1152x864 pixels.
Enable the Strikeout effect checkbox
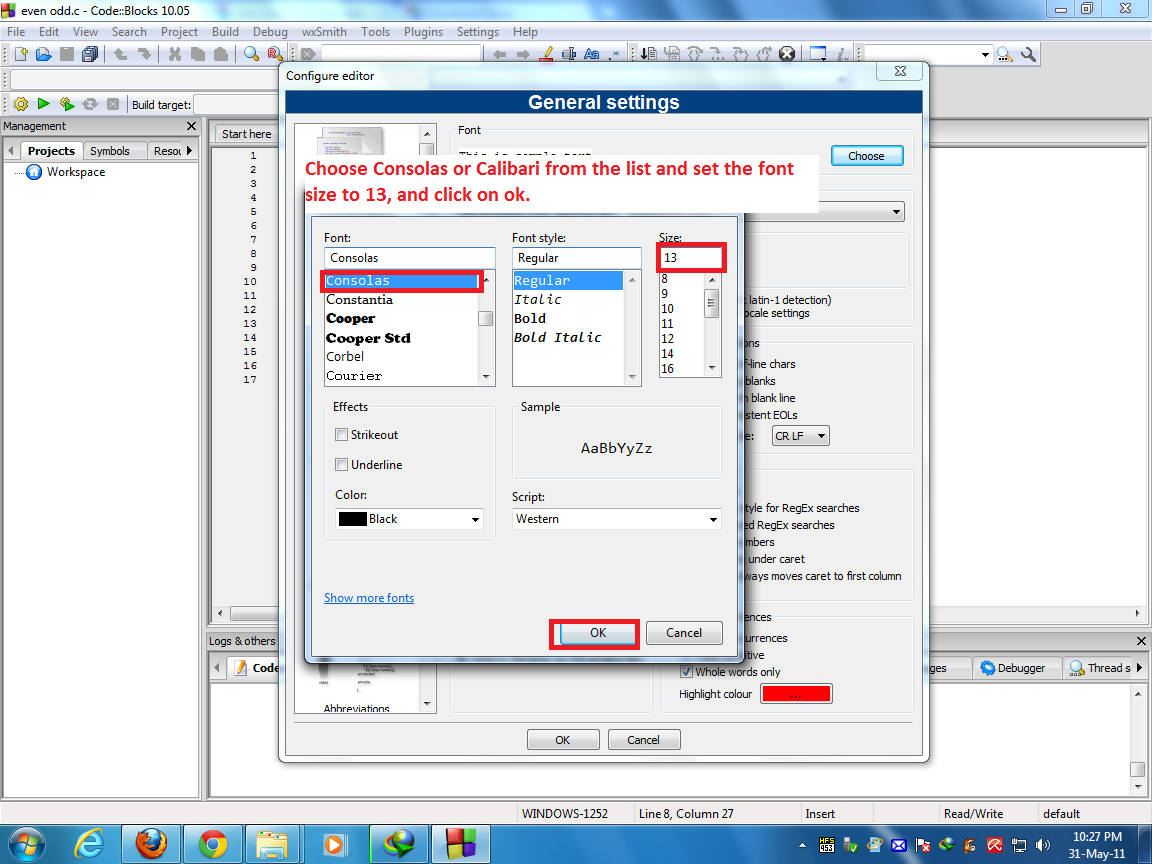pos(341,434)
